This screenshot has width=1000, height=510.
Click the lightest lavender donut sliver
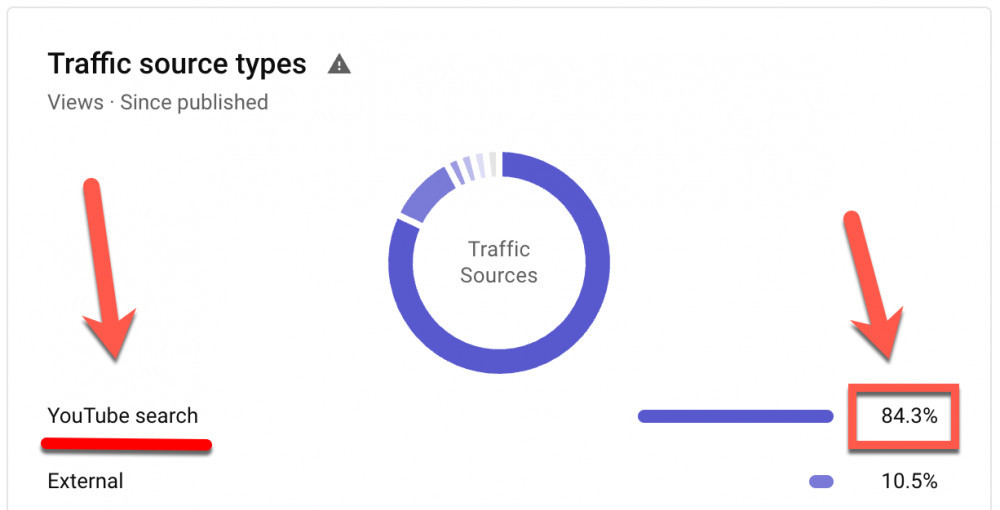(481, 165)
